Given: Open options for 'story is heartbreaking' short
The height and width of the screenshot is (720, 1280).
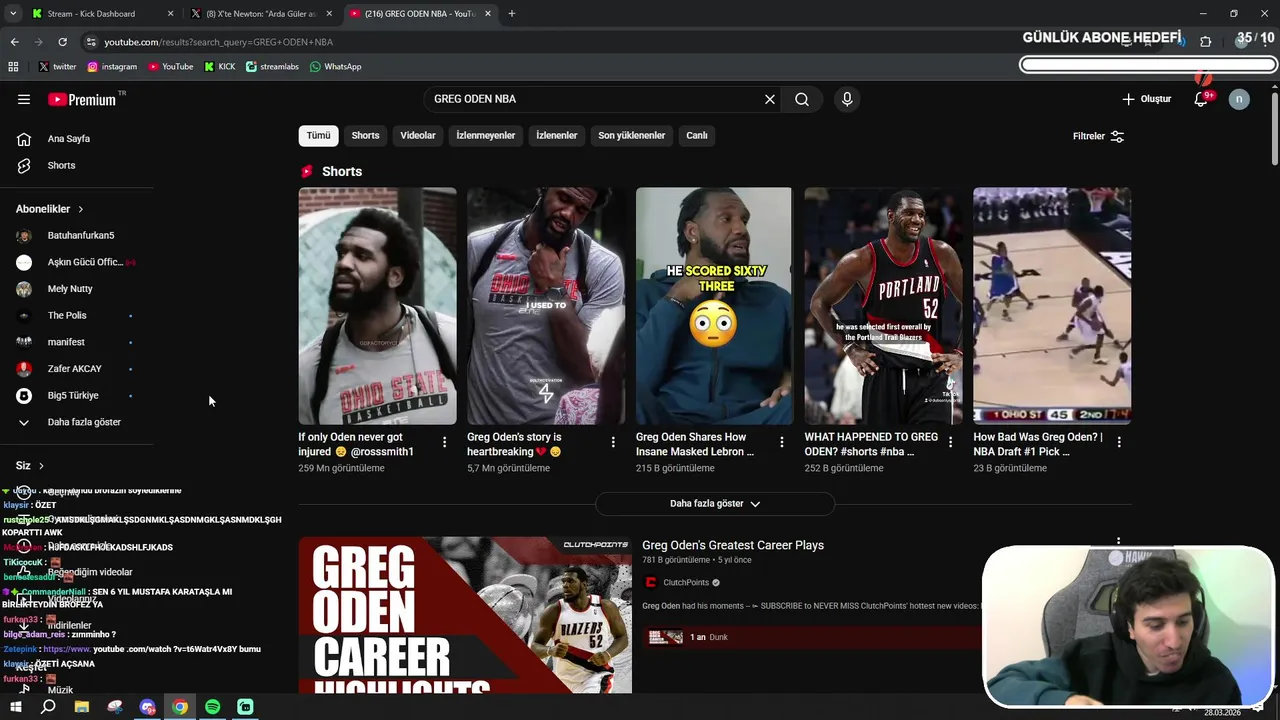Looking at the screenshot, I should (613, 442).
